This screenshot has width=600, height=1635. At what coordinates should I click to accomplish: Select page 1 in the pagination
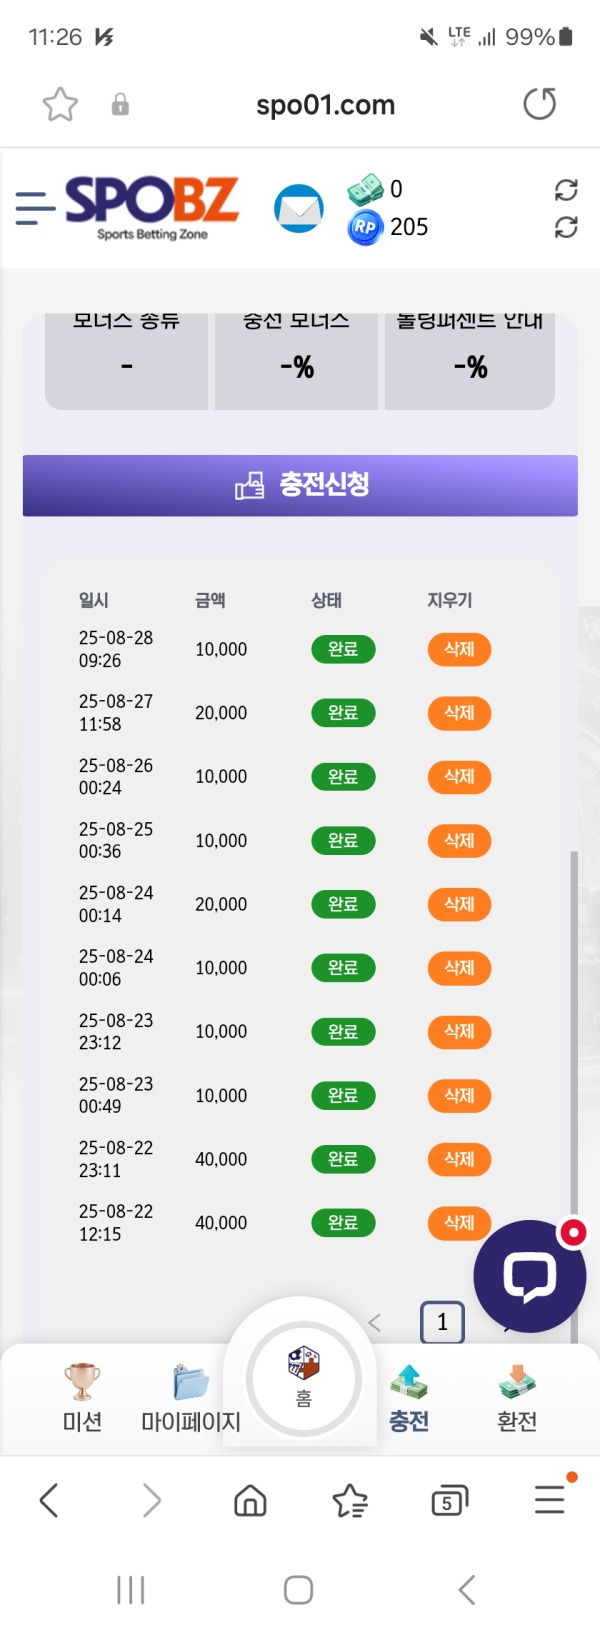click(x=442, y=1322)
